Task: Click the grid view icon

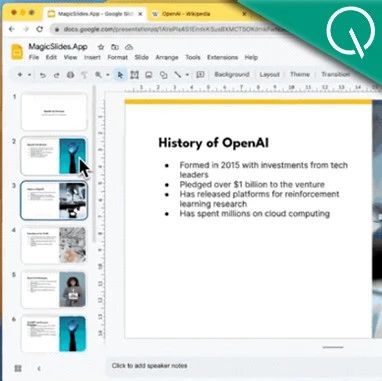Action: pos(18,368)
